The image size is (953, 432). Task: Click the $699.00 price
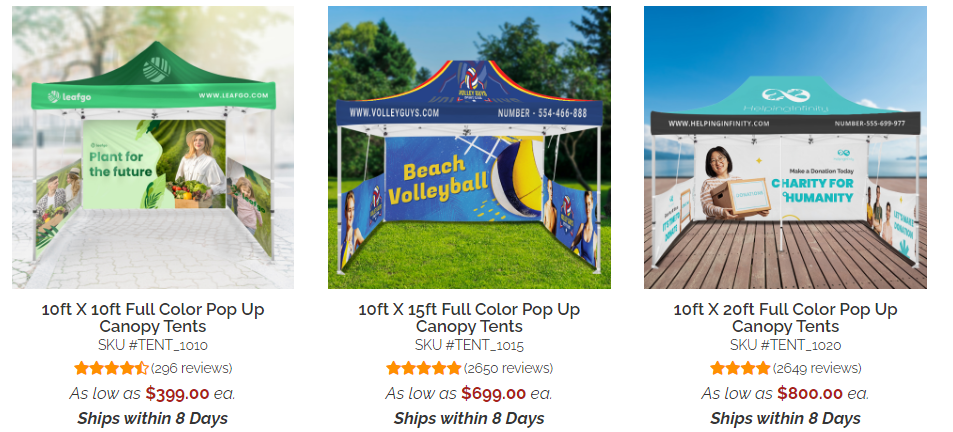click(494, 393)
